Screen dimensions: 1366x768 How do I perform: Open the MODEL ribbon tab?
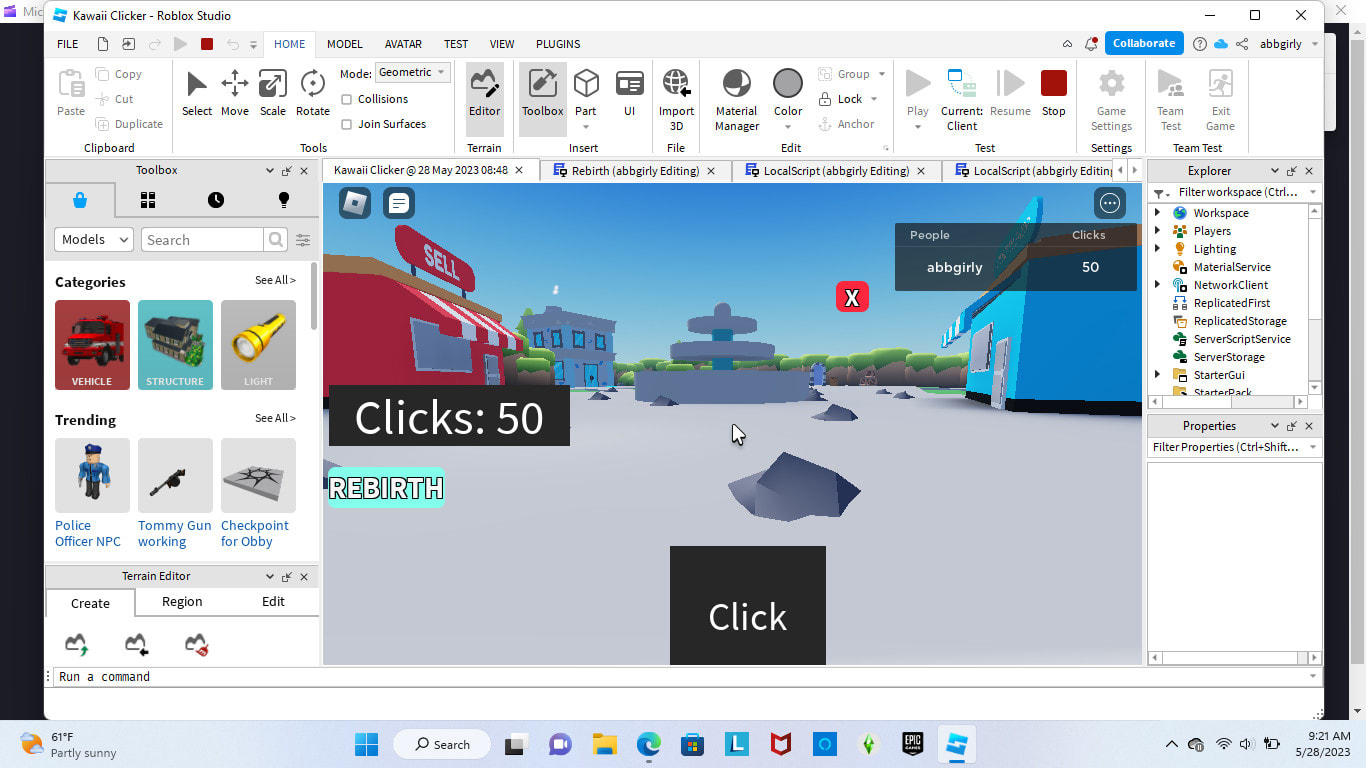(x=345, y=44)
